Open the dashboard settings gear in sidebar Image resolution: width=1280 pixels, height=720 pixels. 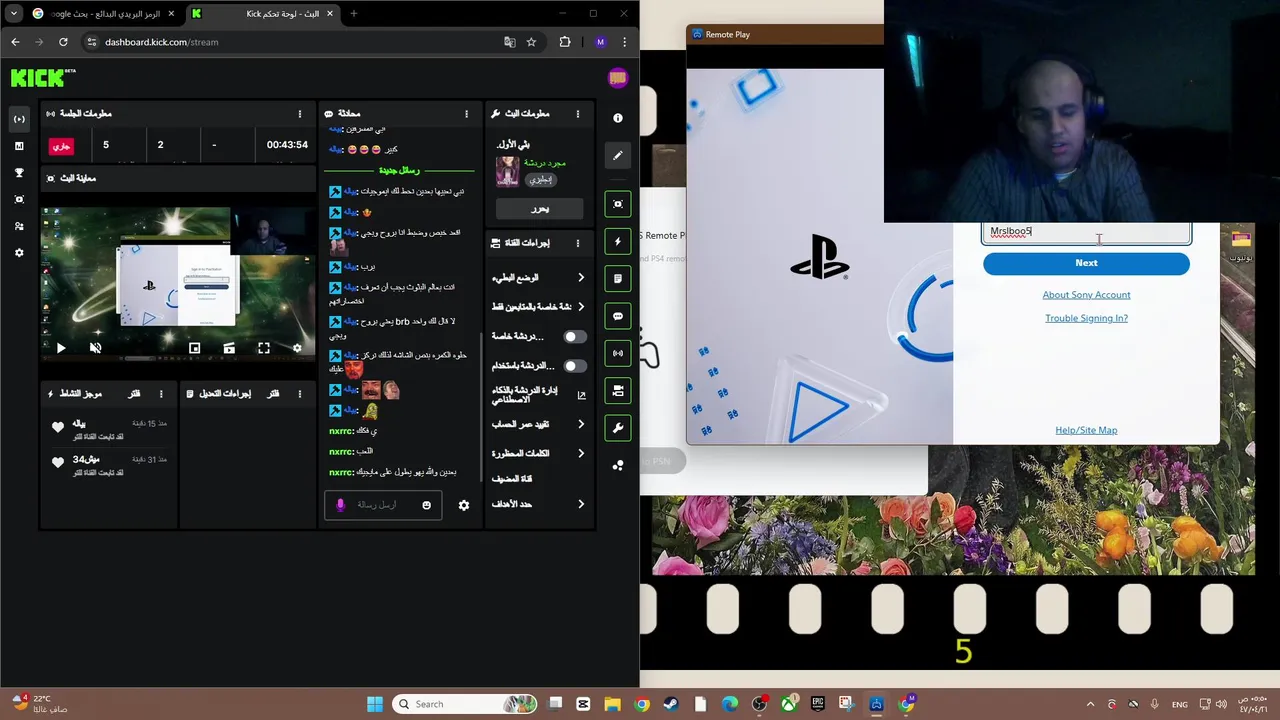[19, 253]
